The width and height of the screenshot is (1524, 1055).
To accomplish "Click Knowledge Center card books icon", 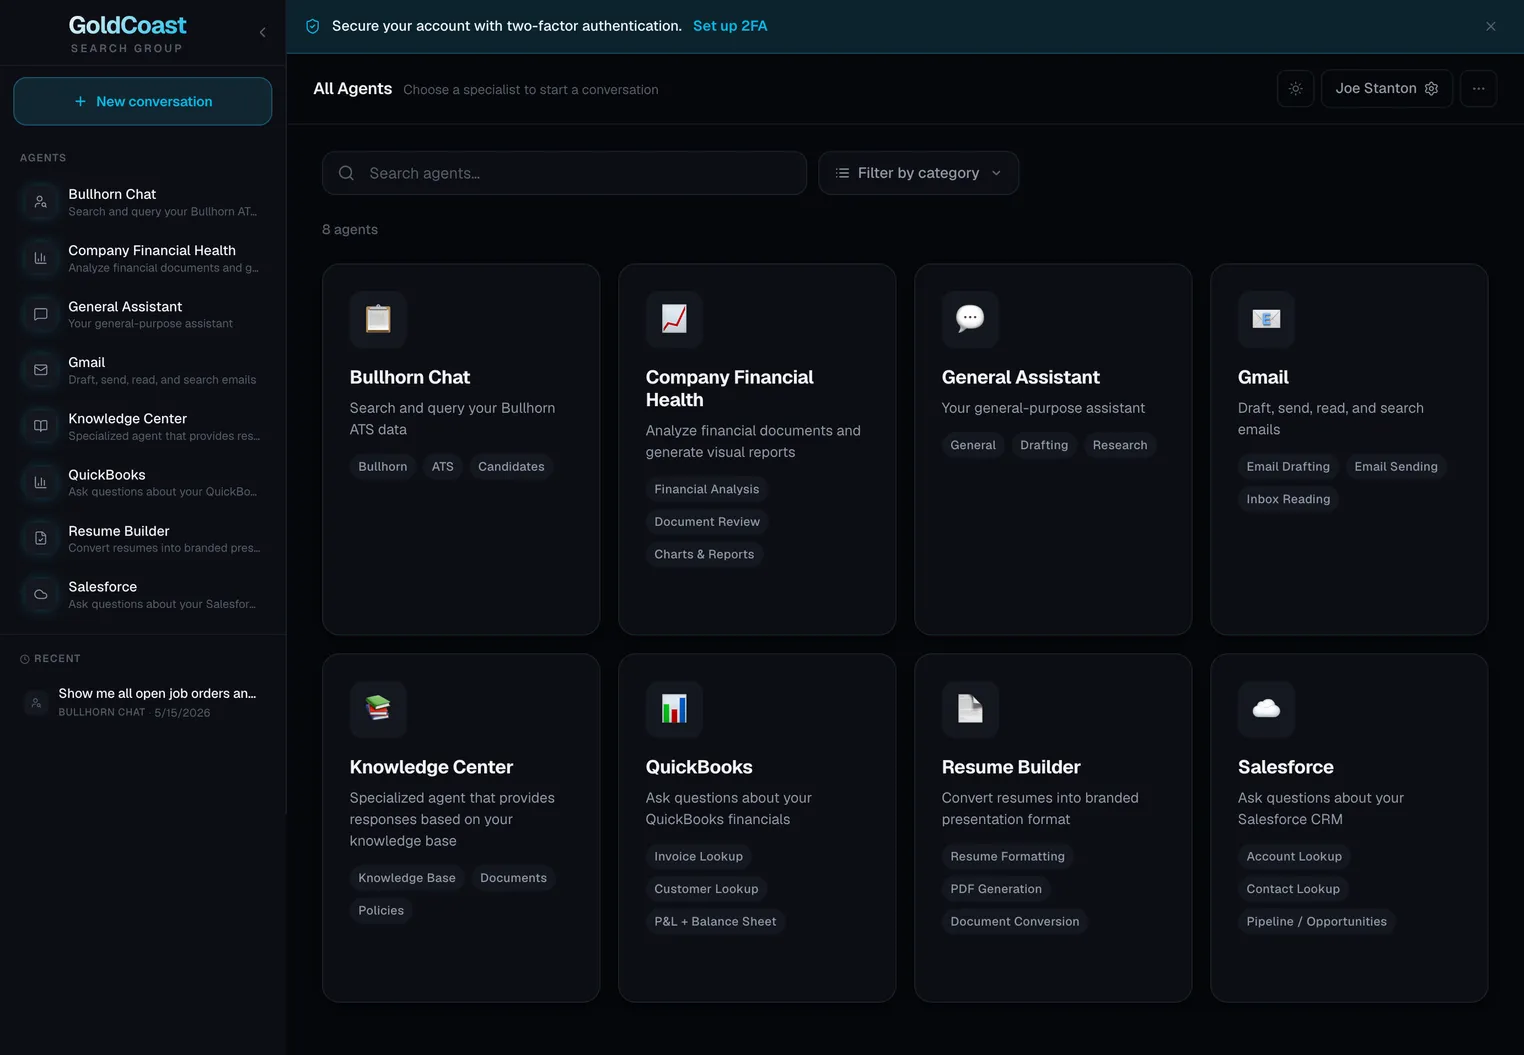I will tap(378, 709).
